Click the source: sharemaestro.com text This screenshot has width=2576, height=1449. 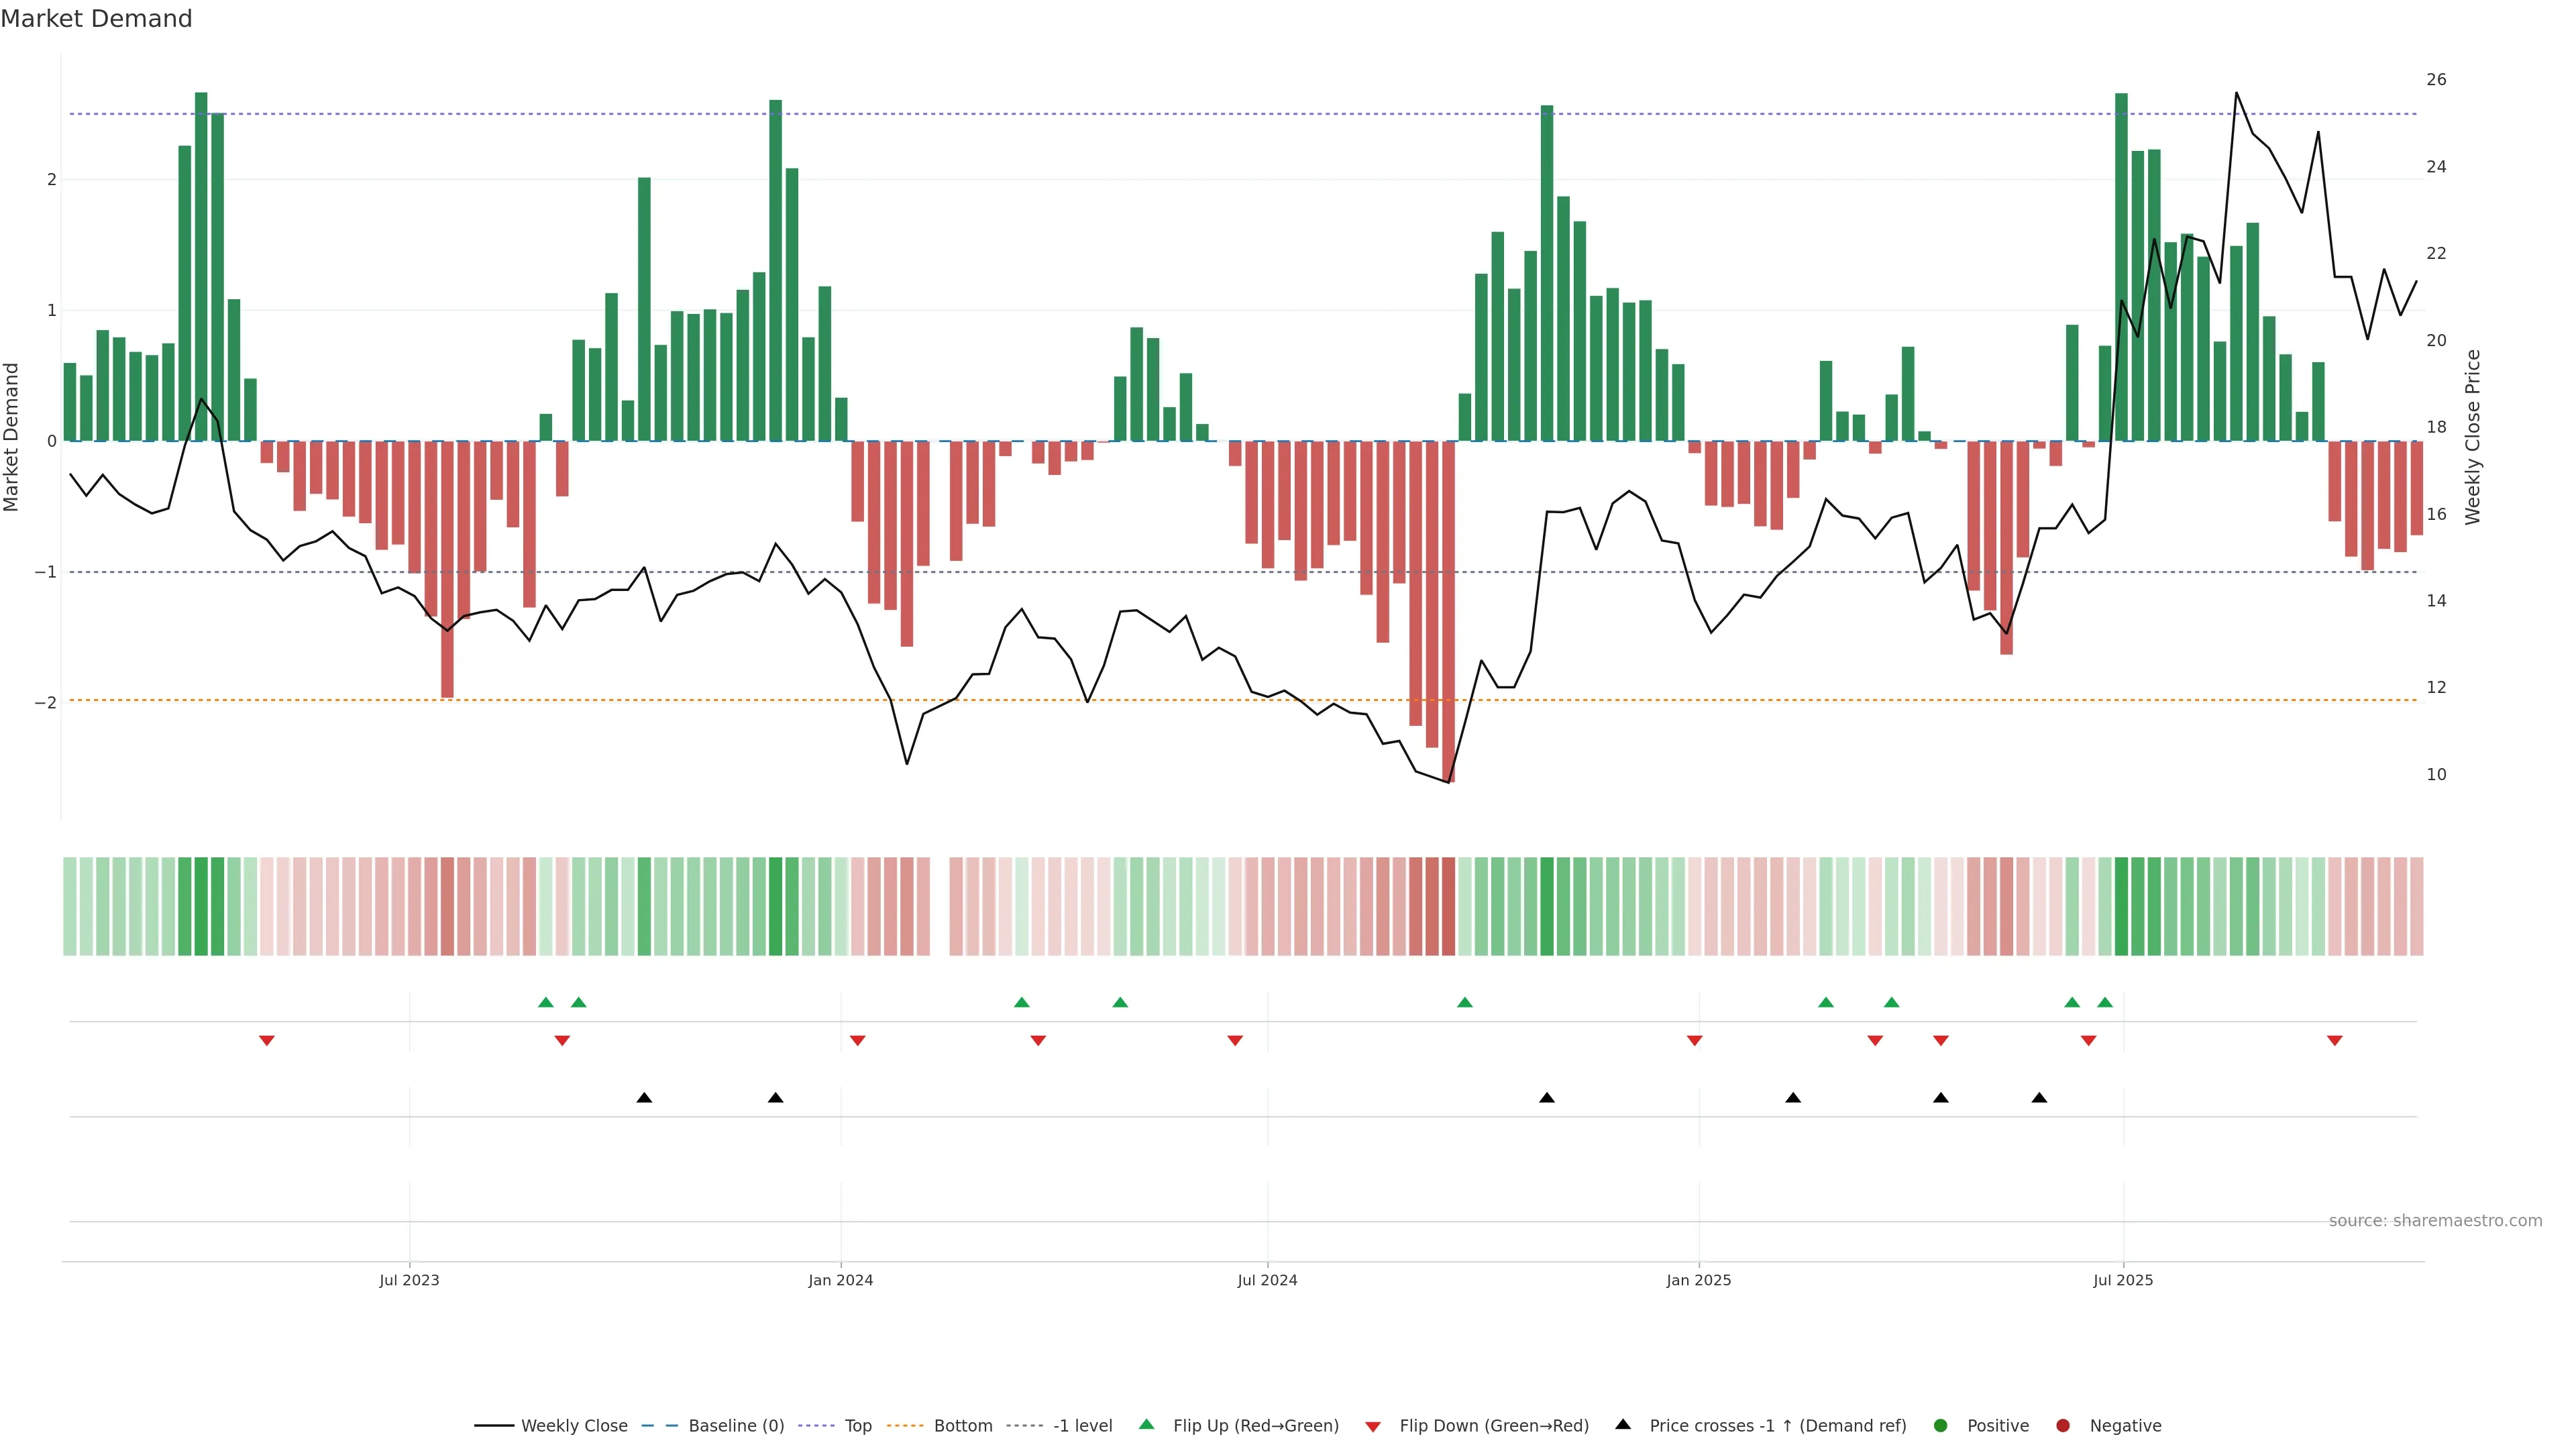2435,1221
